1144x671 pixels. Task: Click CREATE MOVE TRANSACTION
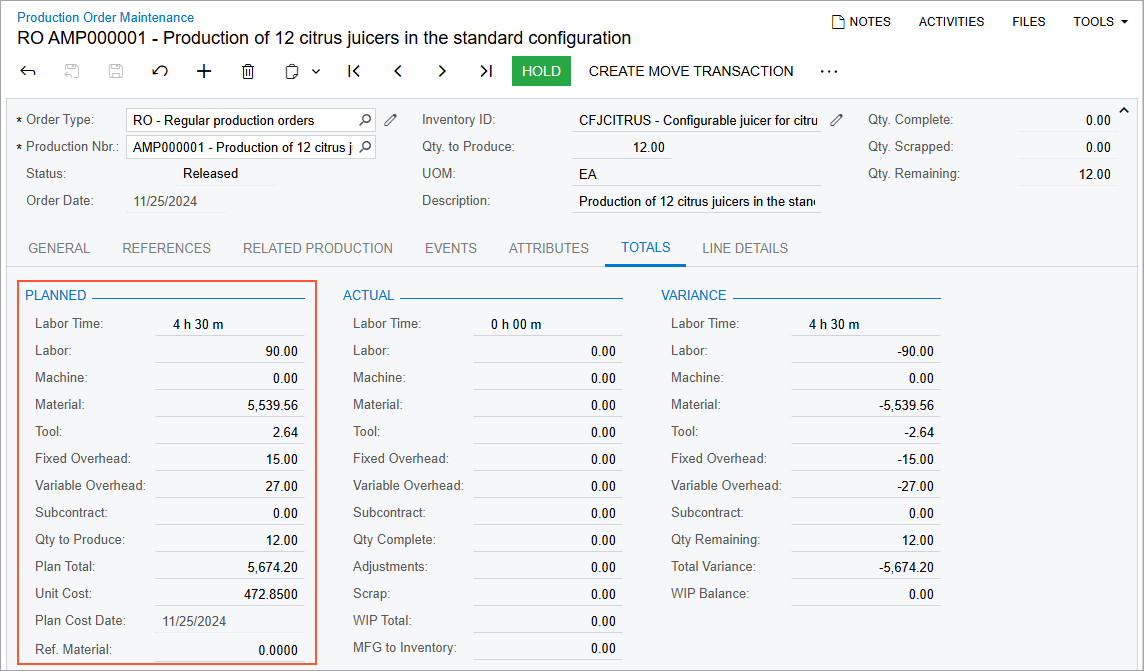click(x=691, y=71)
